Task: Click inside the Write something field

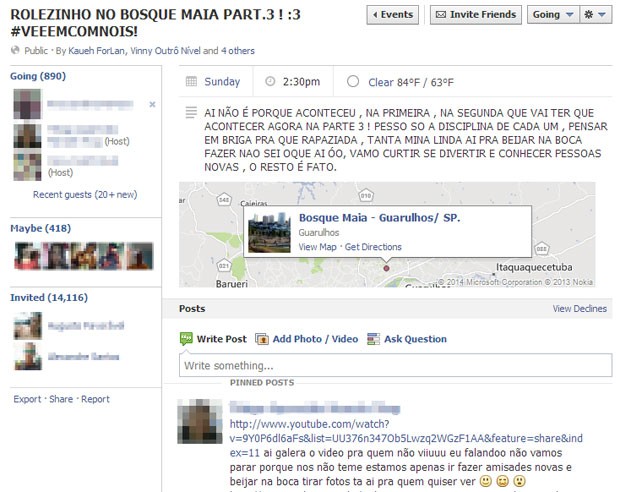Action: [394, 366]
